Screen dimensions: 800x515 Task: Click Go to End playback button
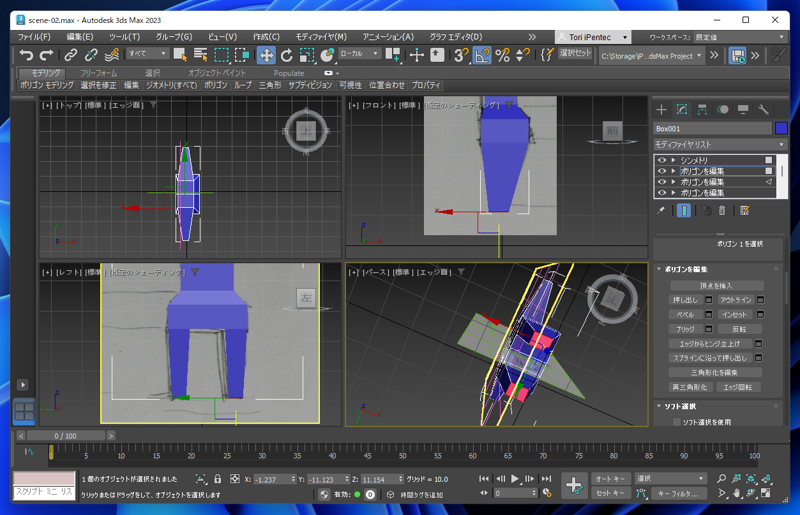[x=546, y=478]
